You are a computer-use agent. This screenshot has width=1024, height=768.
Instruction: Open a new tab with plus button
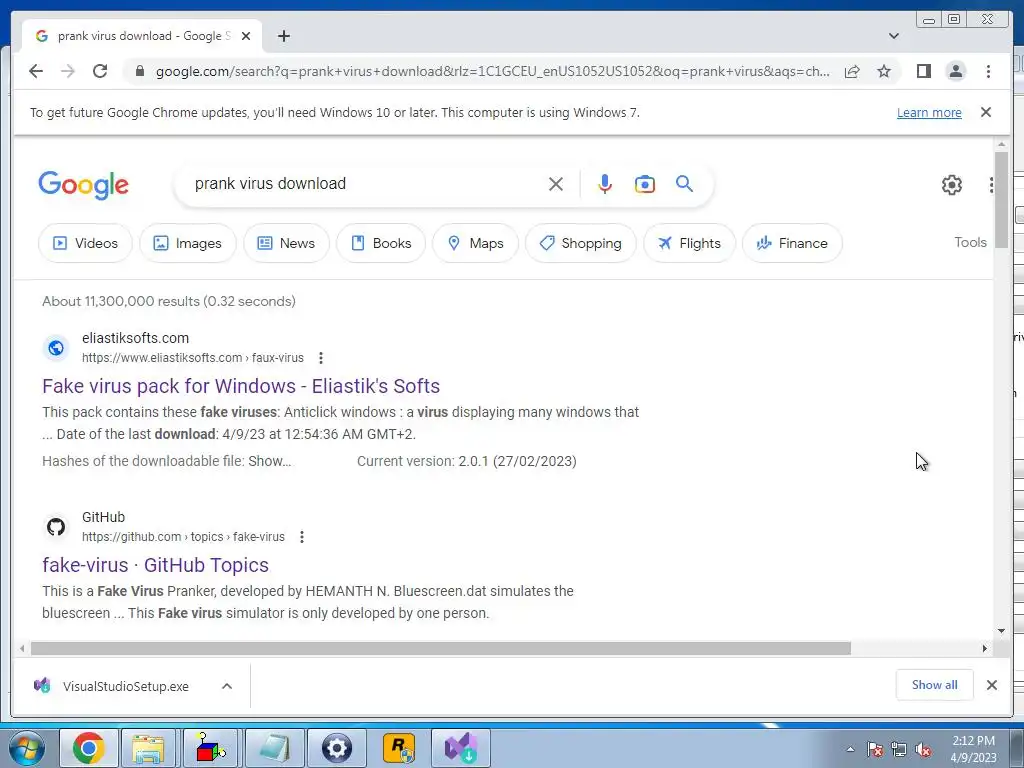[x=283, y=36]
